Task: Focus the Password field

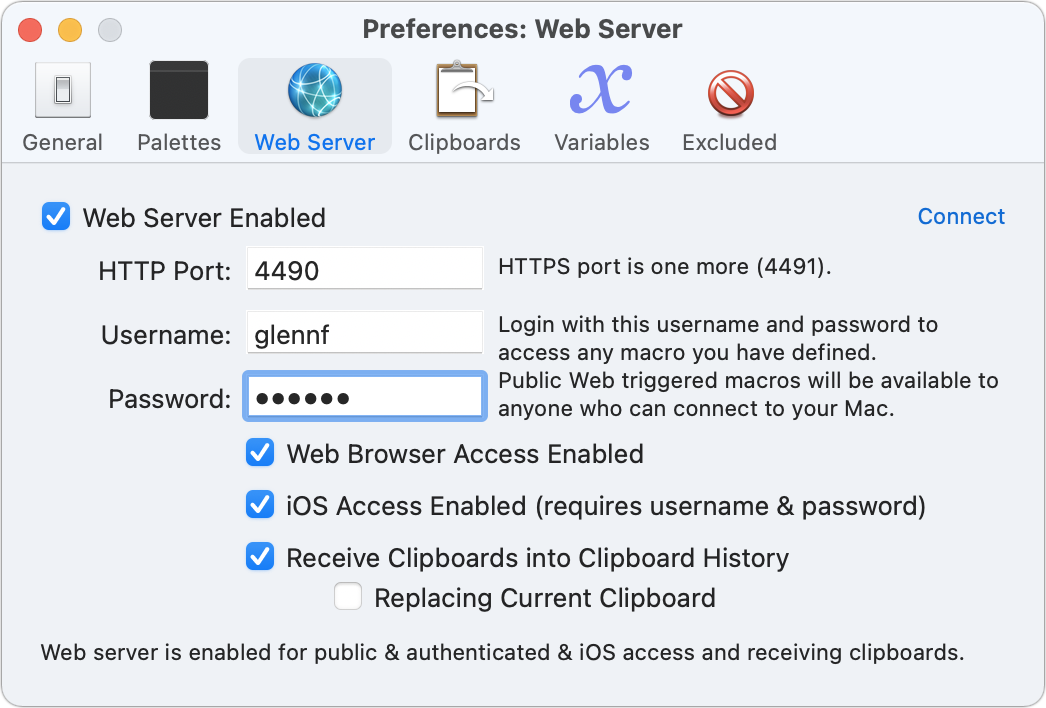Action: click(365, 396)
